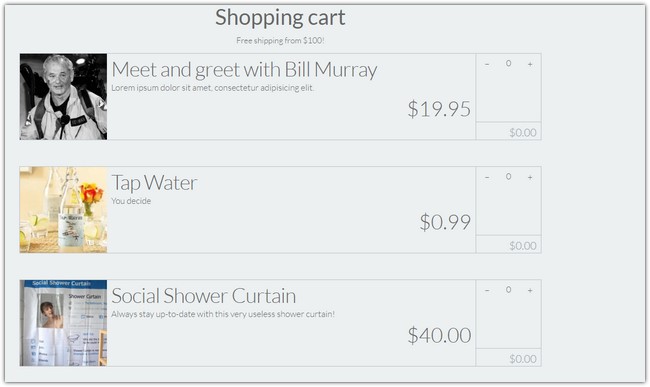Click plus button for Tap Water
This screenshot has width=650, height=387.
(x=530, y=177)
